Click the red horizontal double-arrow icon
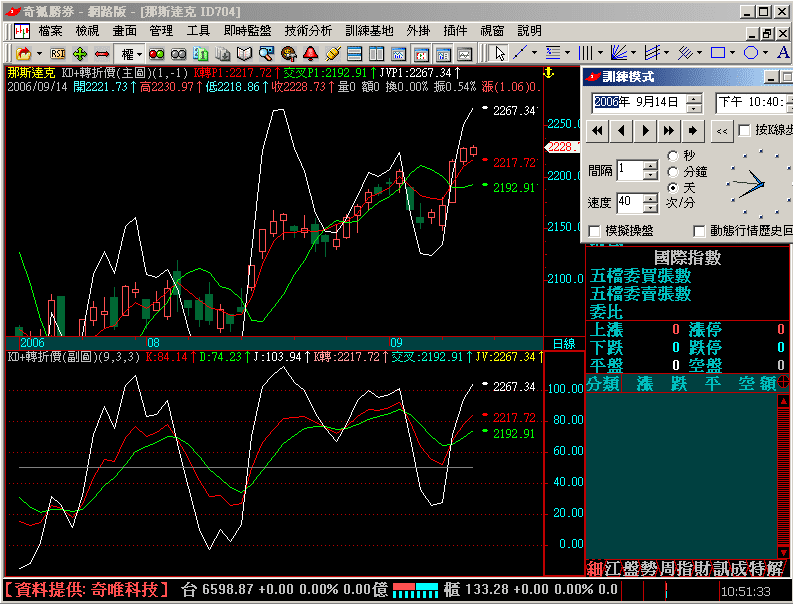 click(x=101, y=53)
